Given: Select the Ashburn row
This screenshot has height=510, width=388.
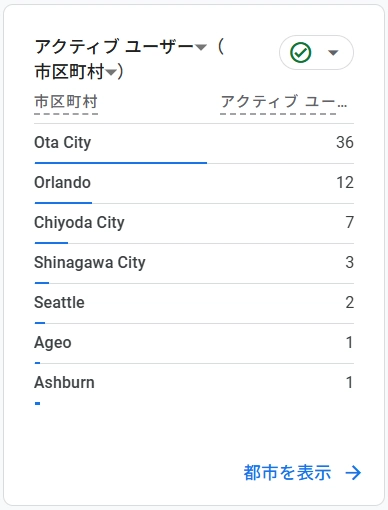Looking at the screenshot, I should (194, 384).
